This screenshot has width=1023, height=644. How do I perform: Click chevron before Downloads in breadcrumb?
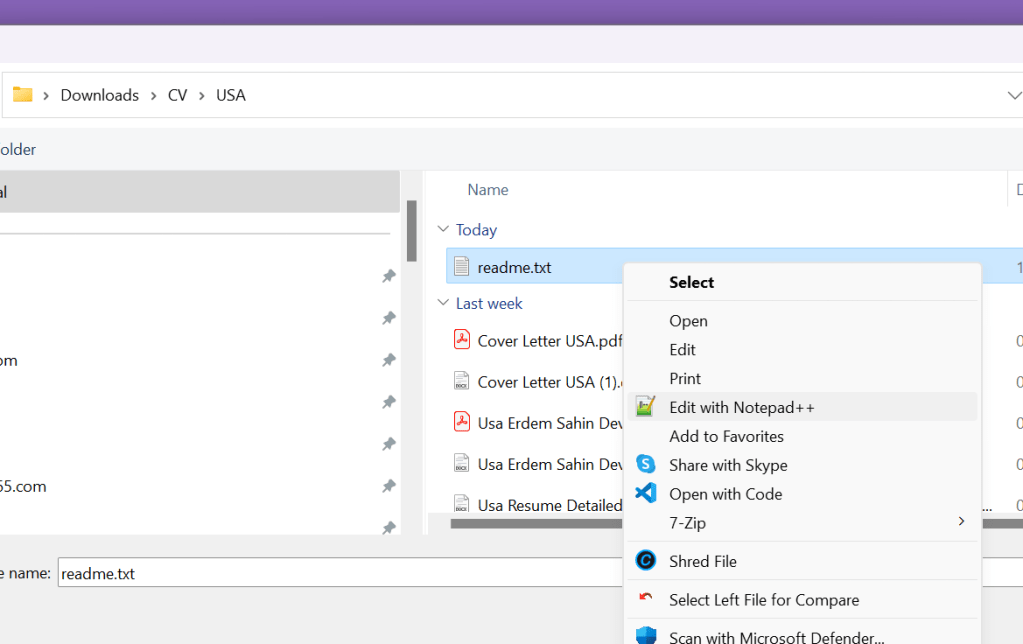point(46,96)
